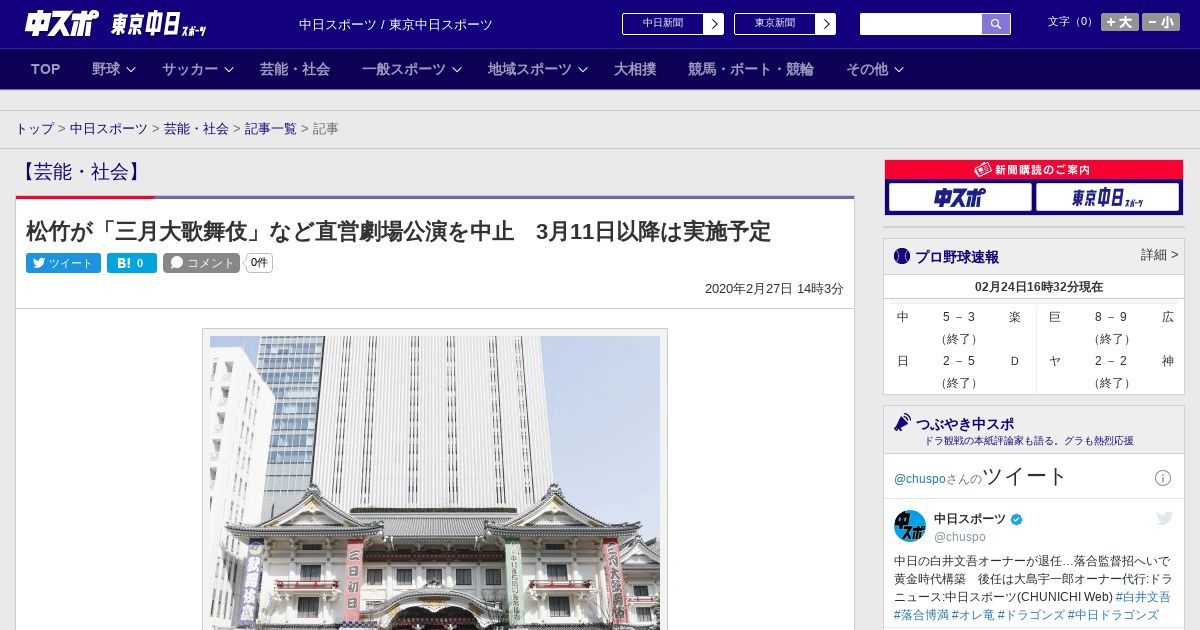Image resolution: width=1200 pixels, height=630 pixels.
Task: Open the 地域スポーツ menu
Action: click(530, 69)
